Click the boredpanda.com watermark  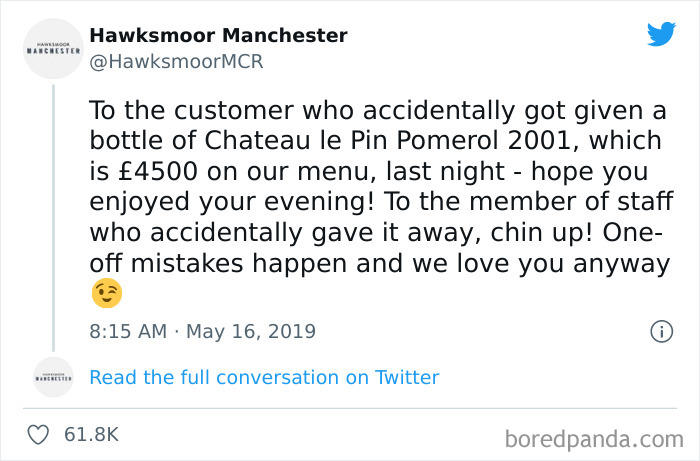(x=594, y=438)
